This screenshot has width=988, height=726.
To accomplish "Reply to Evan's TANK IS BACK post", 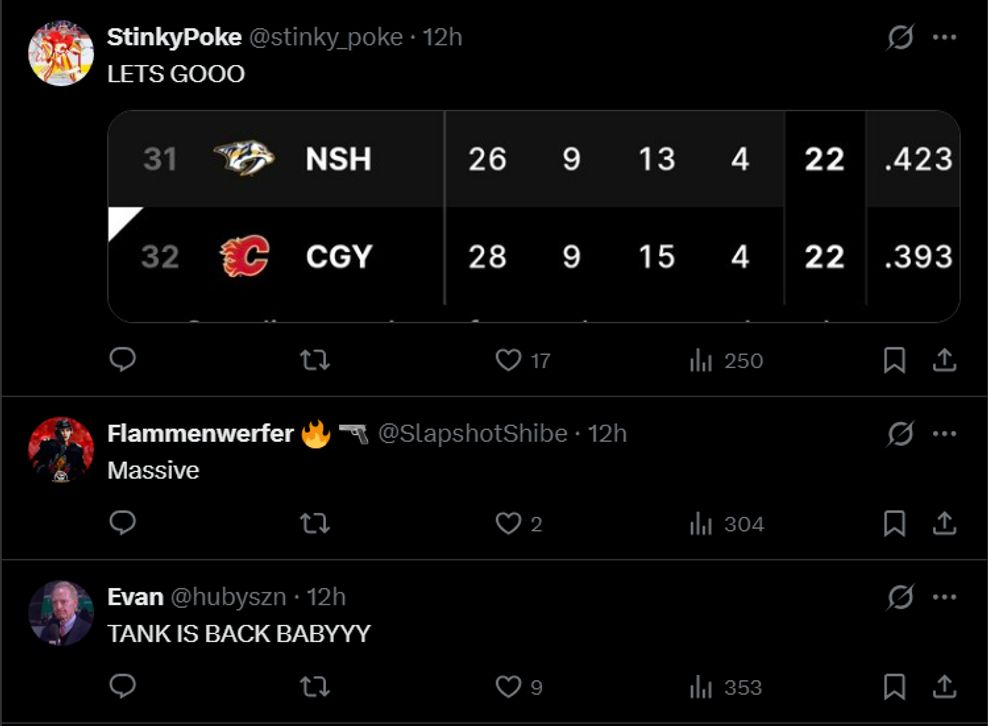I will click(123, 687).
